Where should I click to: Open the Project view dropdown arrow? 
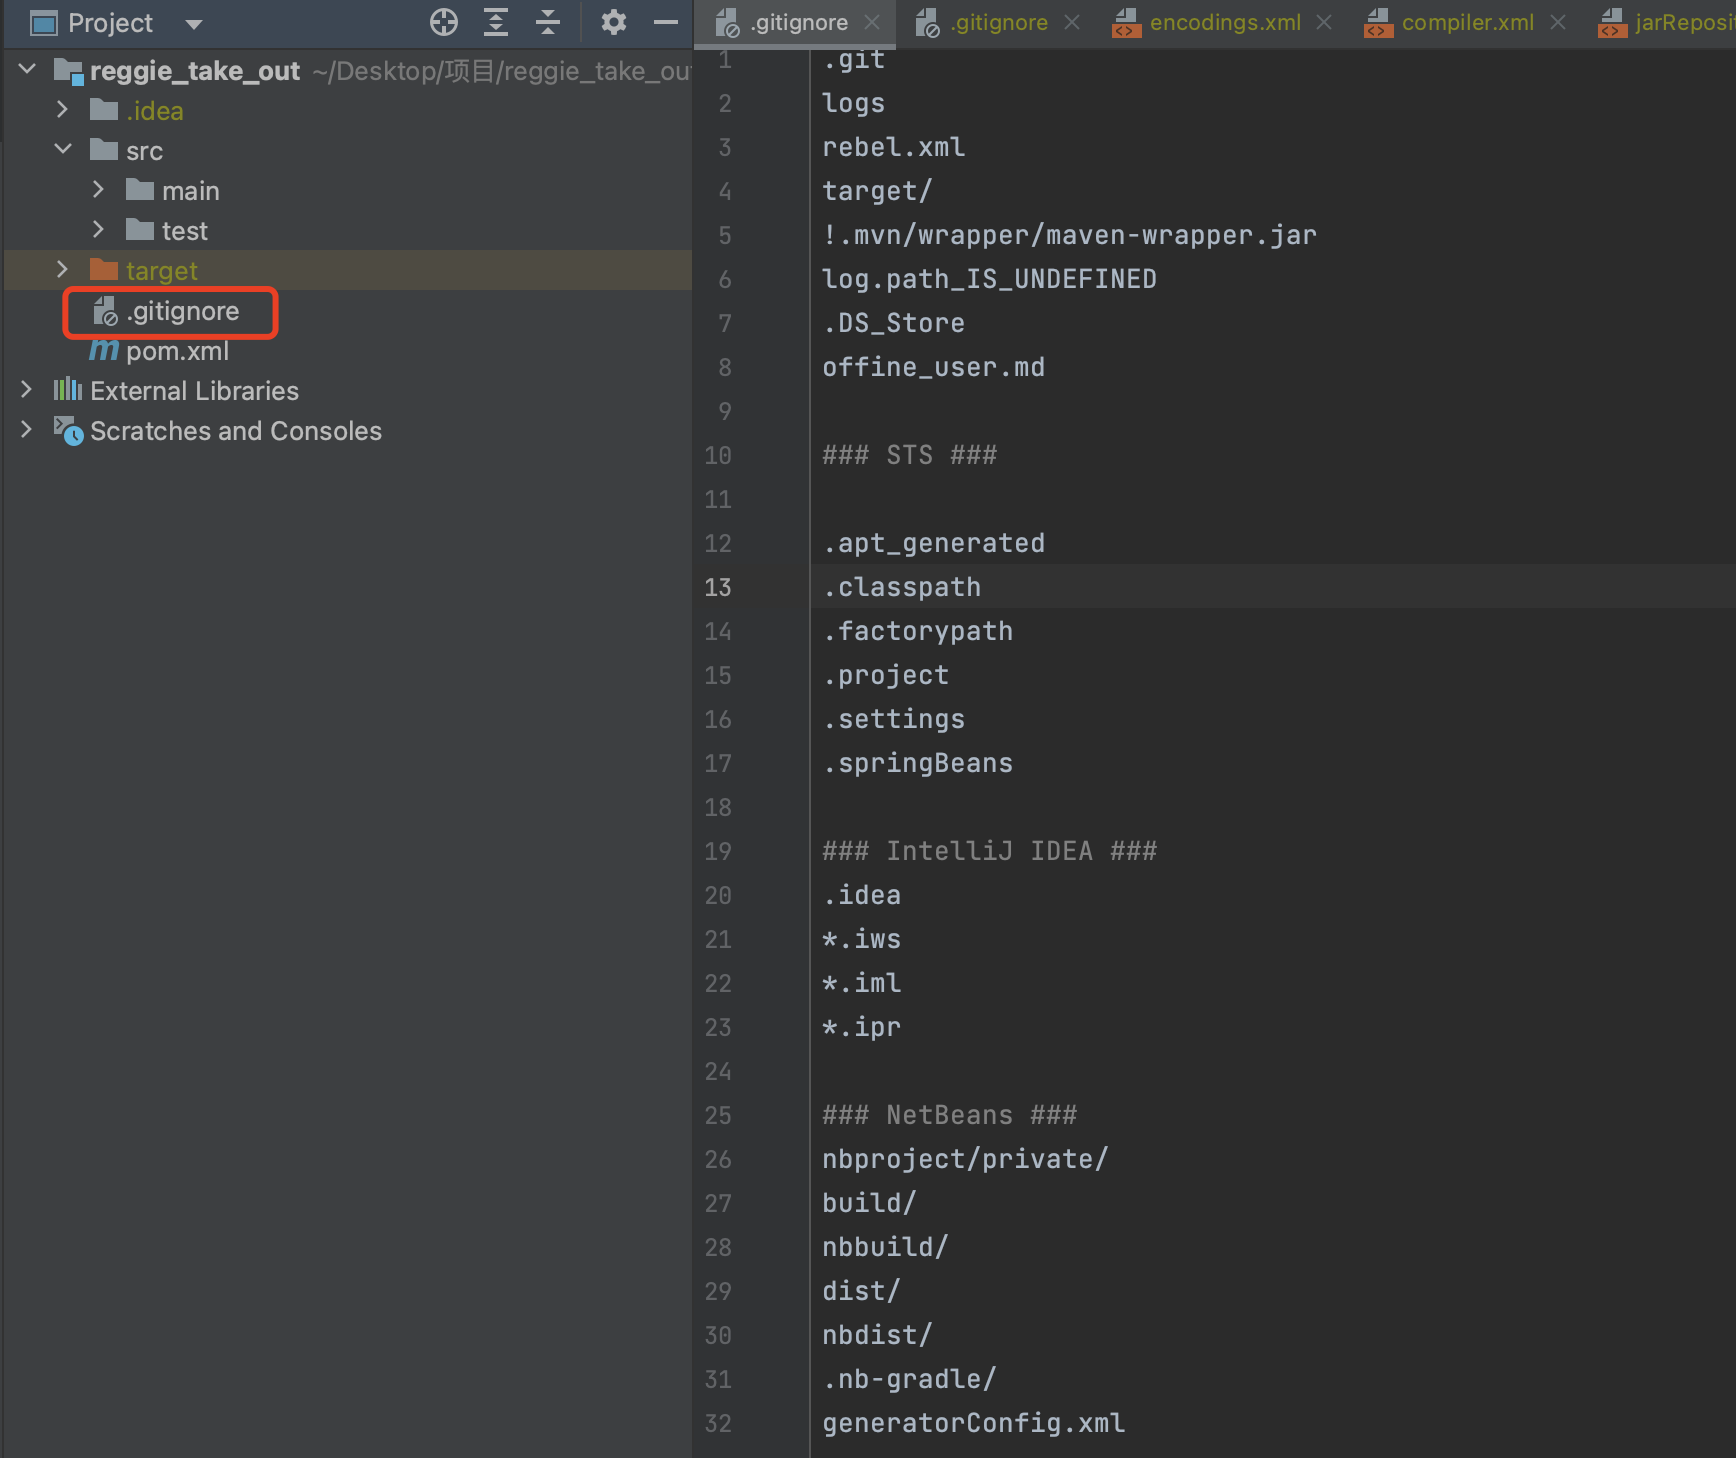pos(194,24)
